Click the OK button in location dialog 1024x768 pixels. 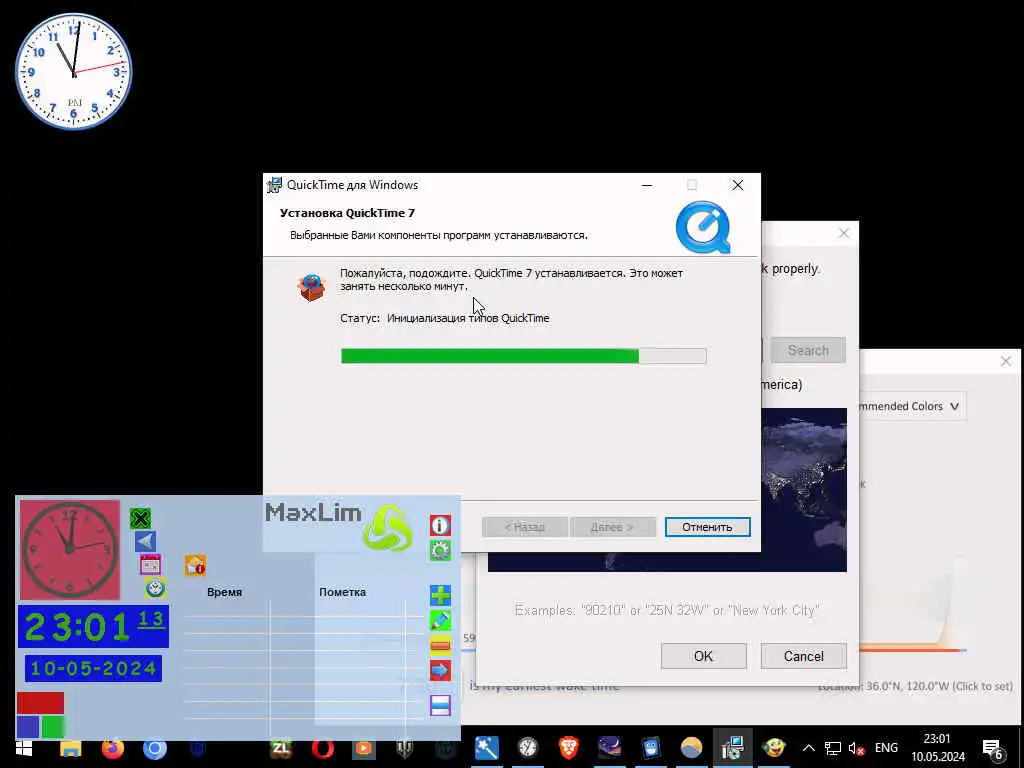pyautogui.click(x=703, y=656)
